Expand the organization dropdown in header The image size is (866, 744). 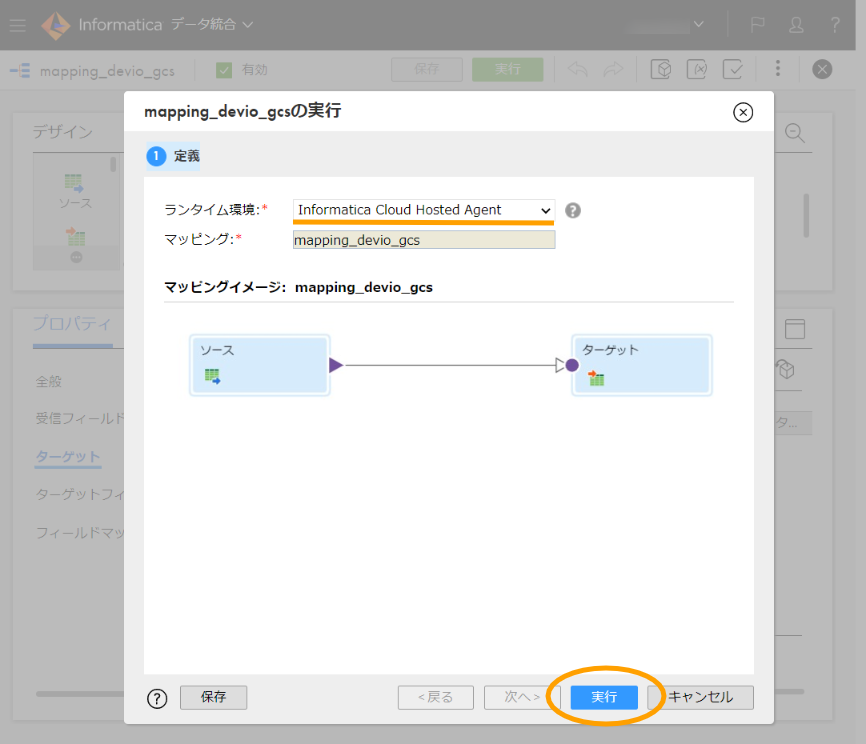[698, 25]
